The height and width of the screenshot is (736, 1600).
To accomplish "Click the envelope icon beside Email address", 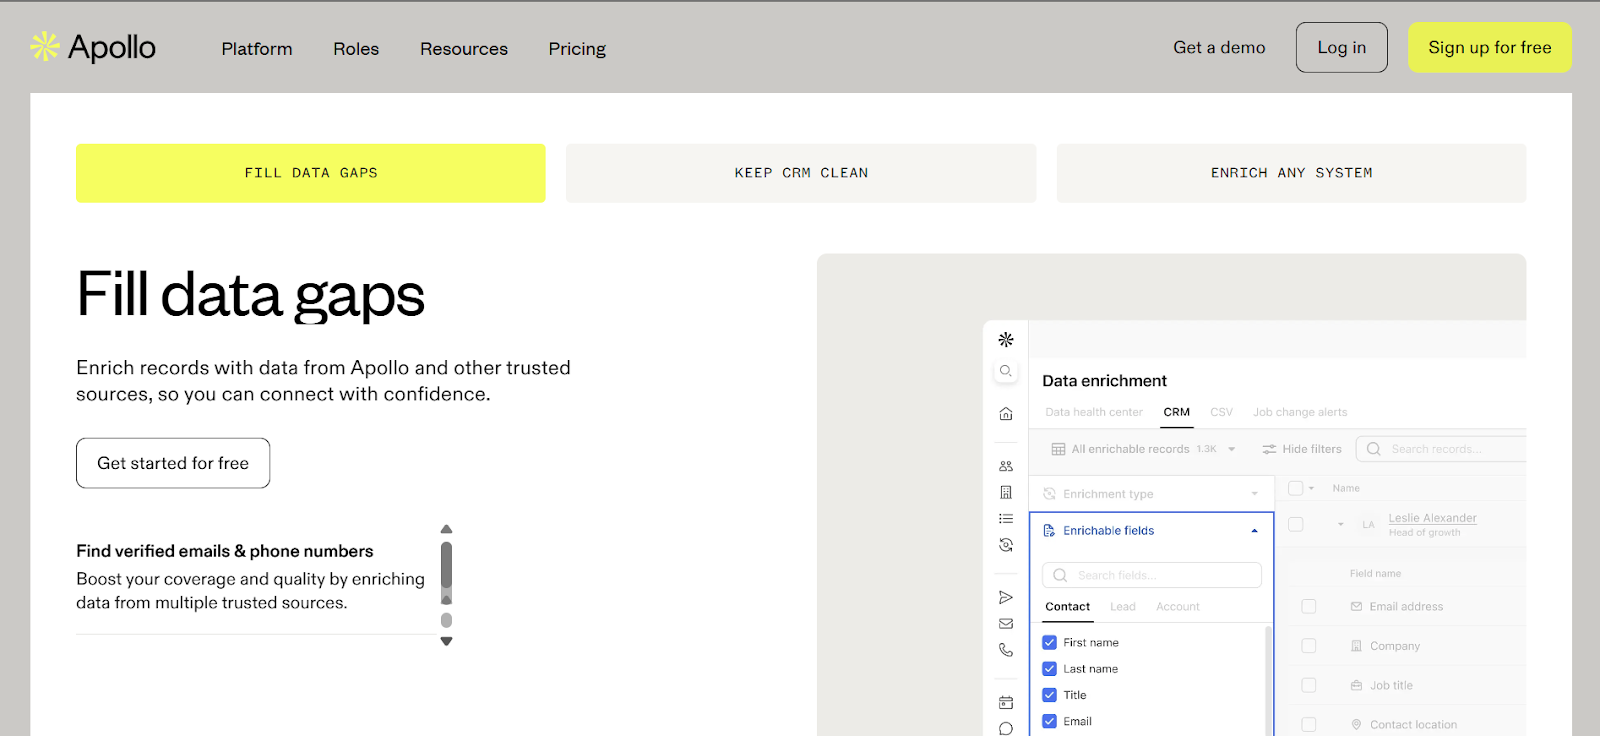I will coord(1356,606).
